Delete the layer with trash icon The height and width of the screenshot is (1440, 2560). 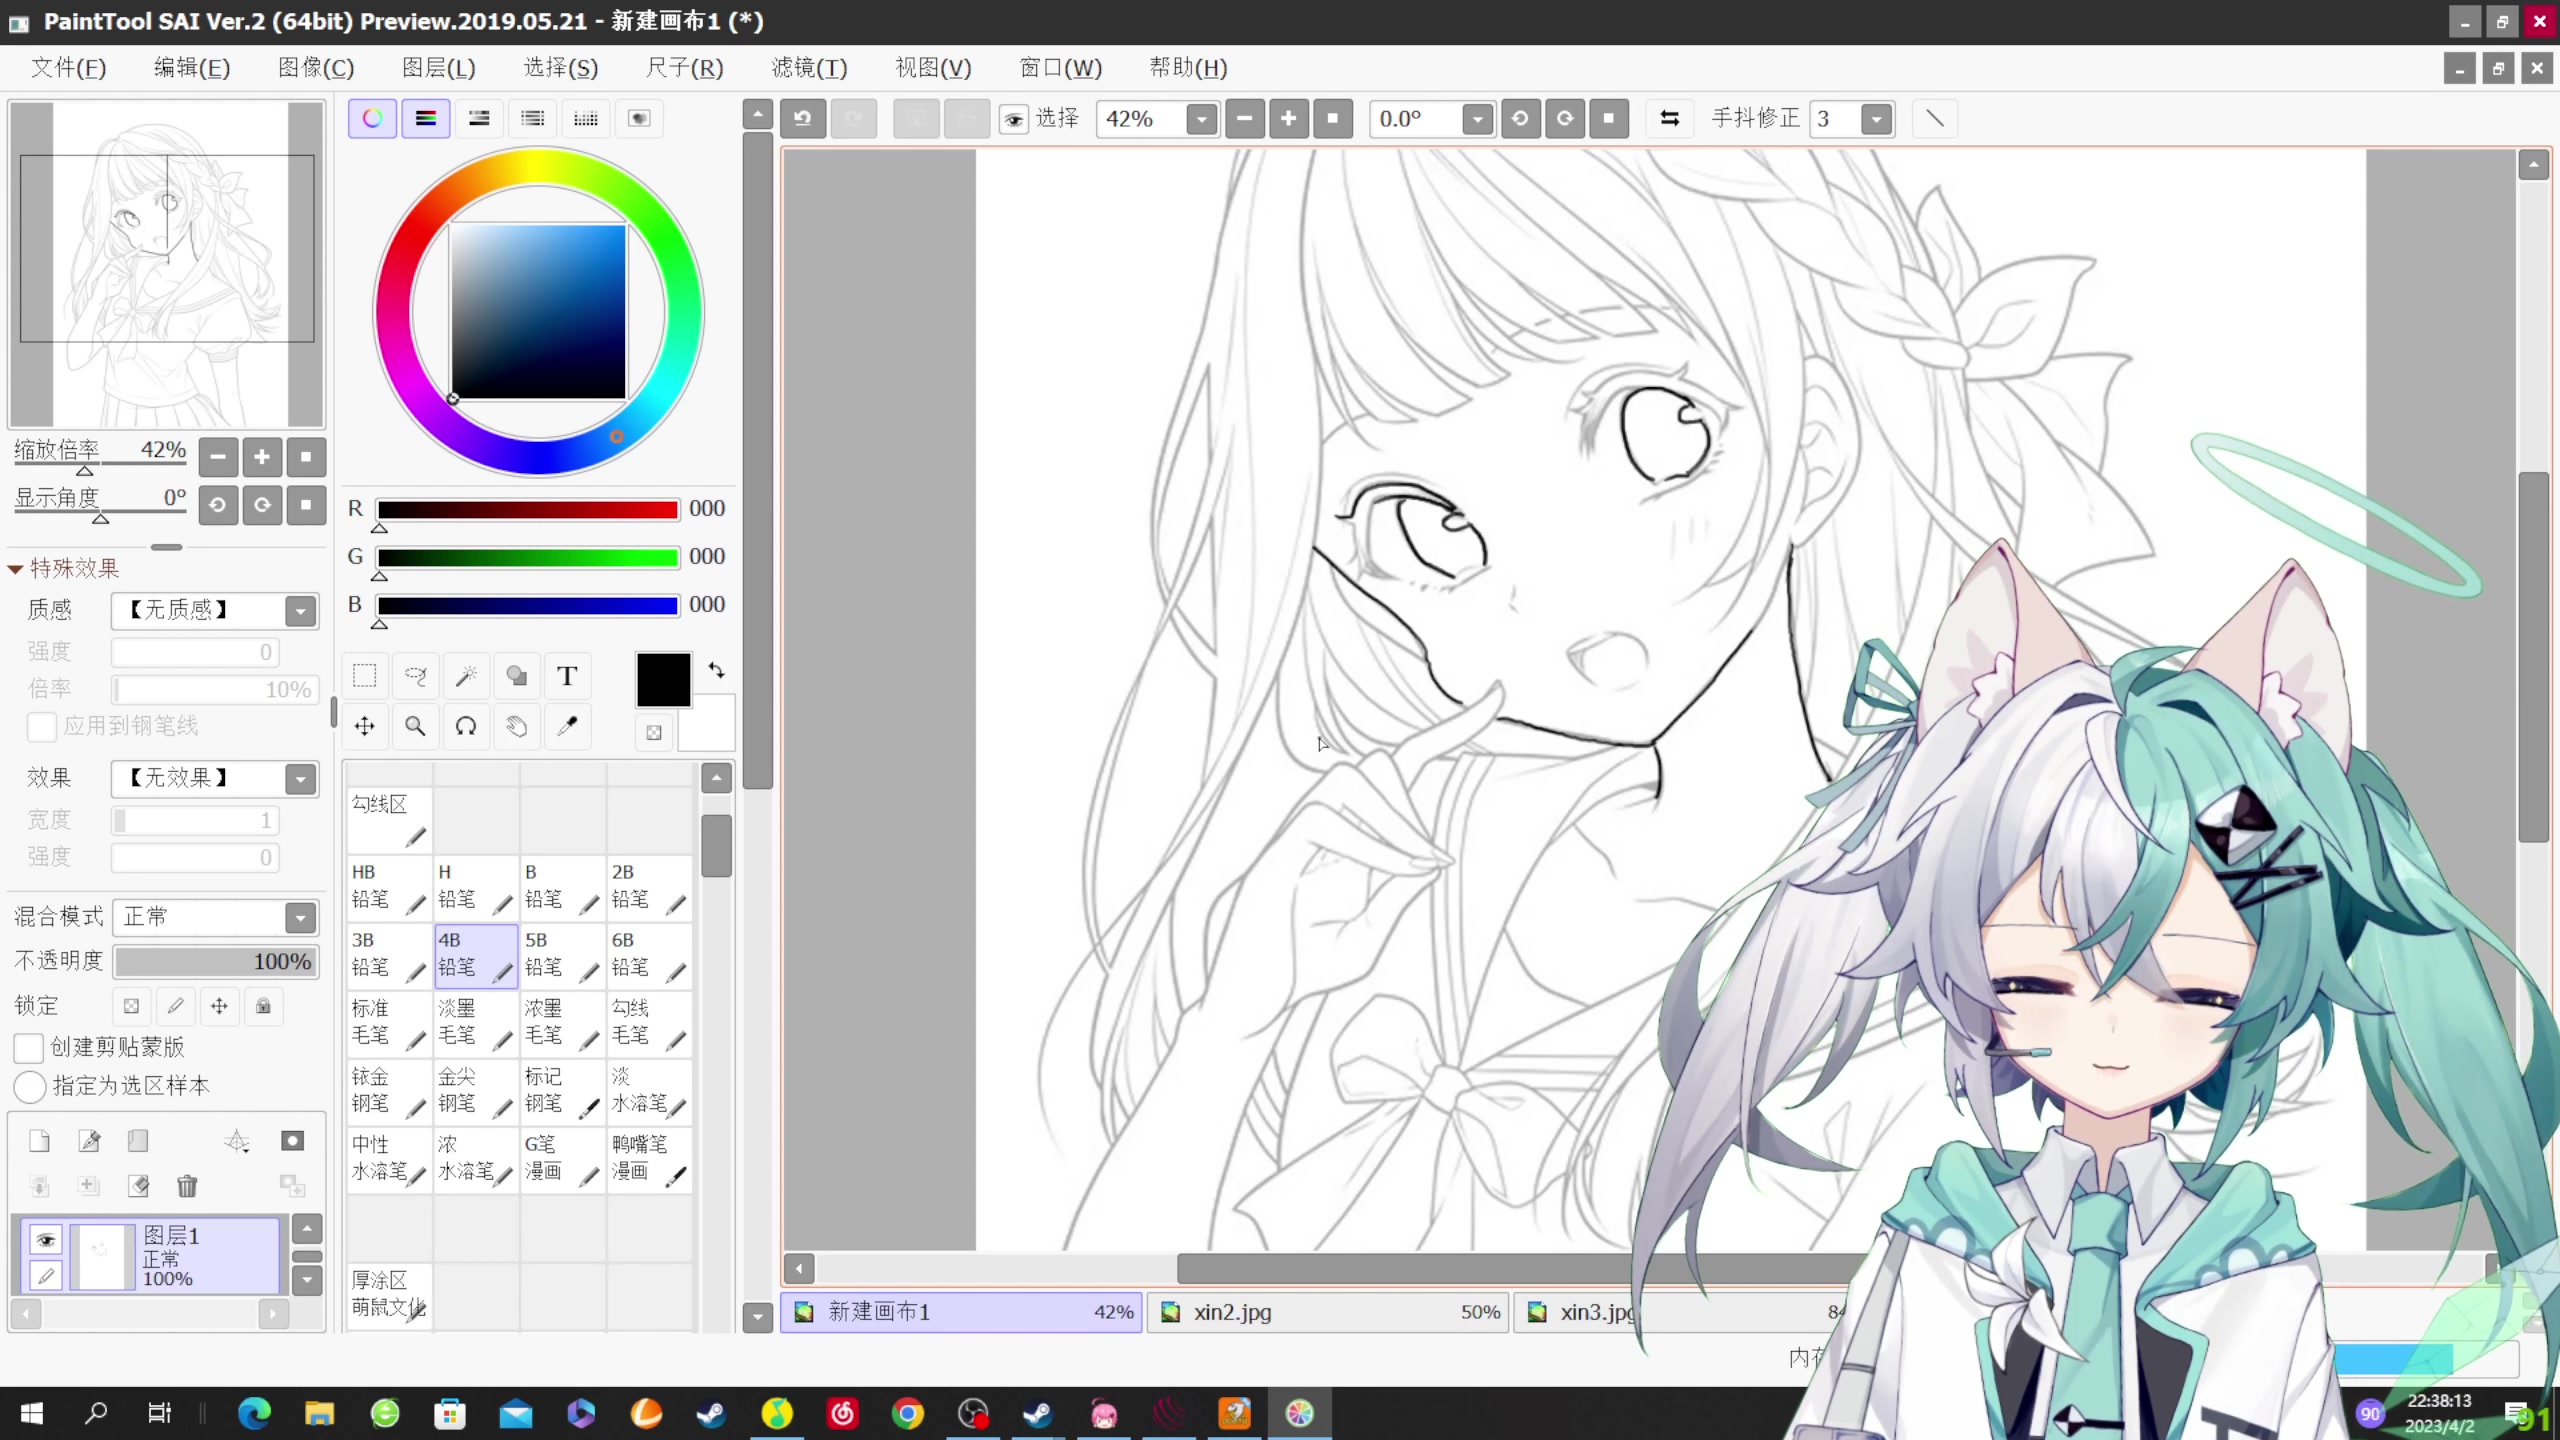coord(187,1186)
